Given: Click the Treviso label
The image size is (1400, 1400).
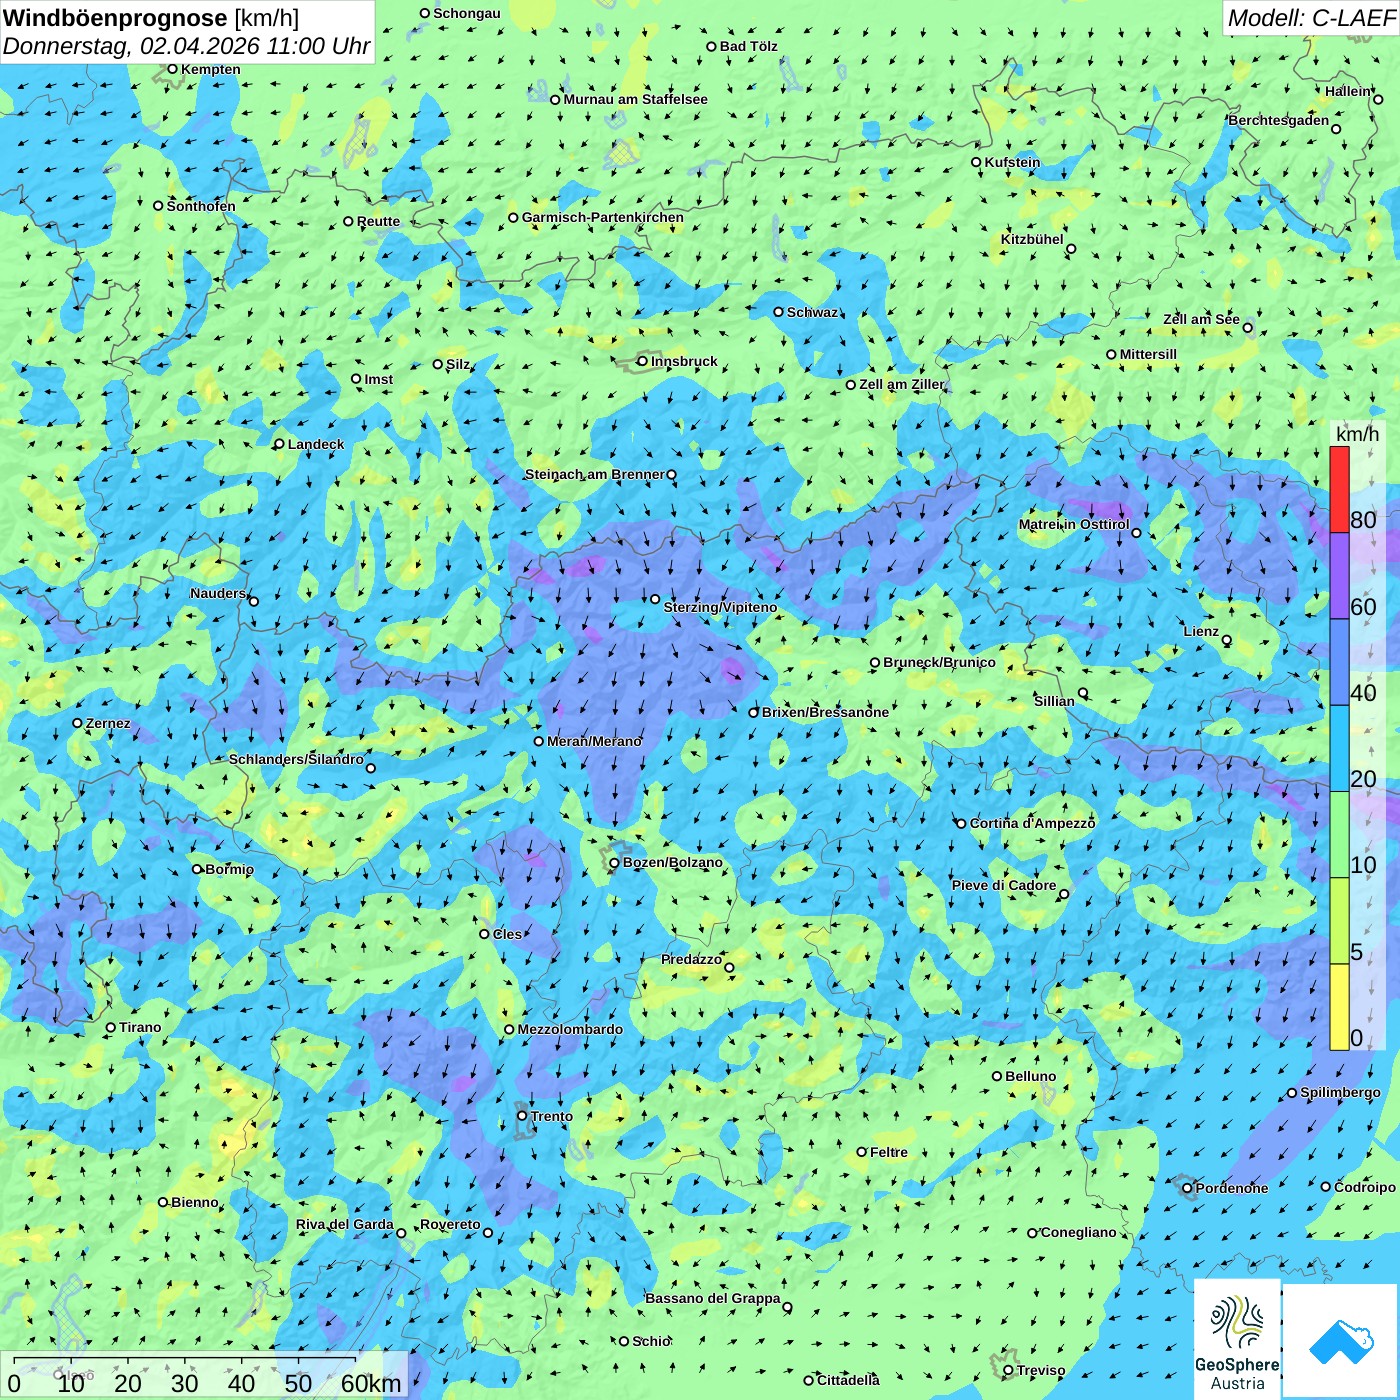Looking at the screenshot, I should pyautogui.click(x=1041, y=1370).
